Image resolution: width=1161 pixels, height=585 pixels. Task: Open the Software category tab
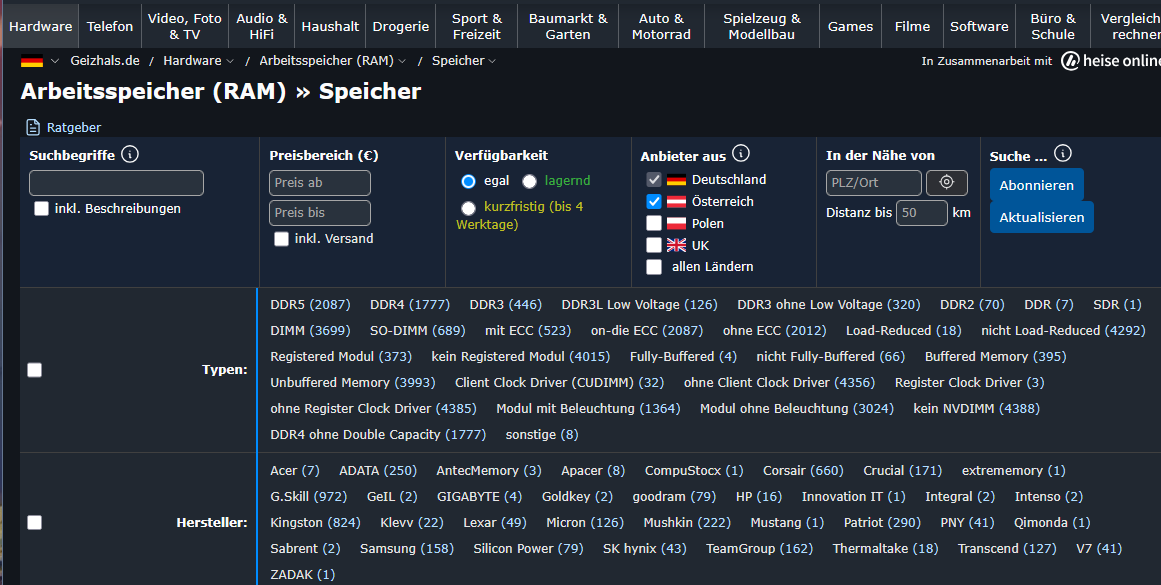tap(979, 26)
